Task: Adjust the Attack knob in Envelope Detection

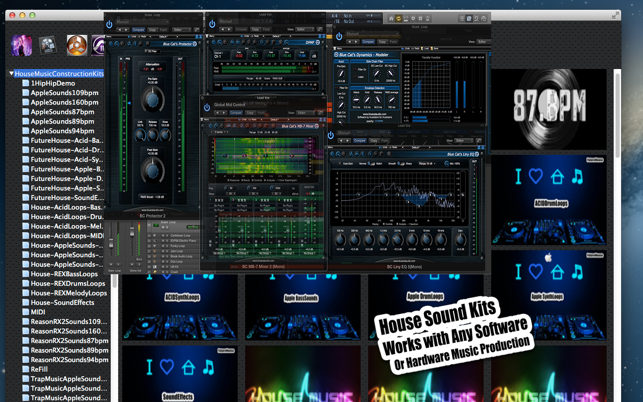Action: click(x=356, y=100)
